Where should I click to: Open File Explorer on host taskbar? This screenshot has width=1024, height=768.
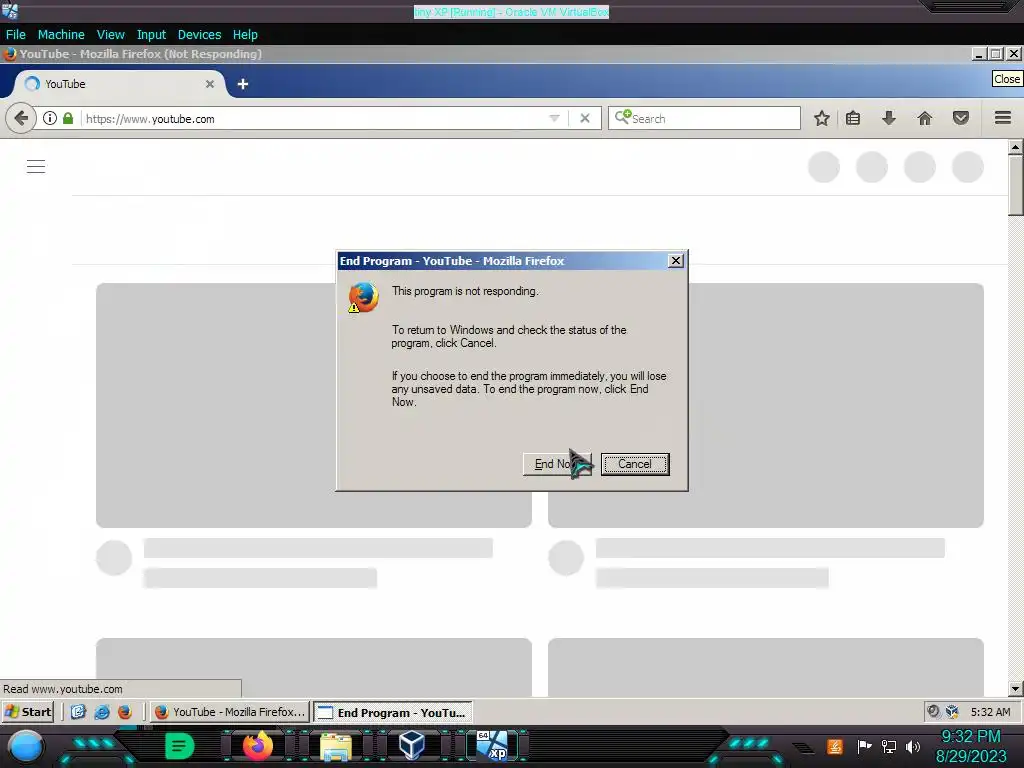336,746
